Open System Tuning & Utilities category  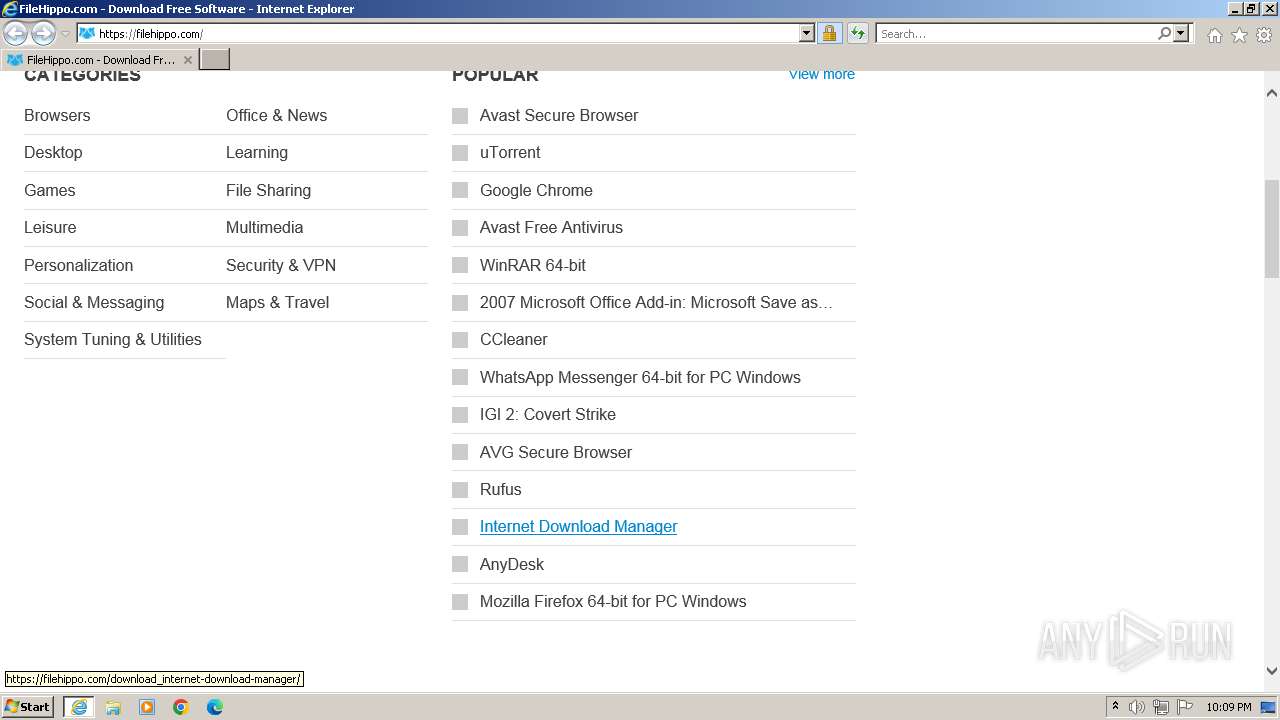click(113, 339)
